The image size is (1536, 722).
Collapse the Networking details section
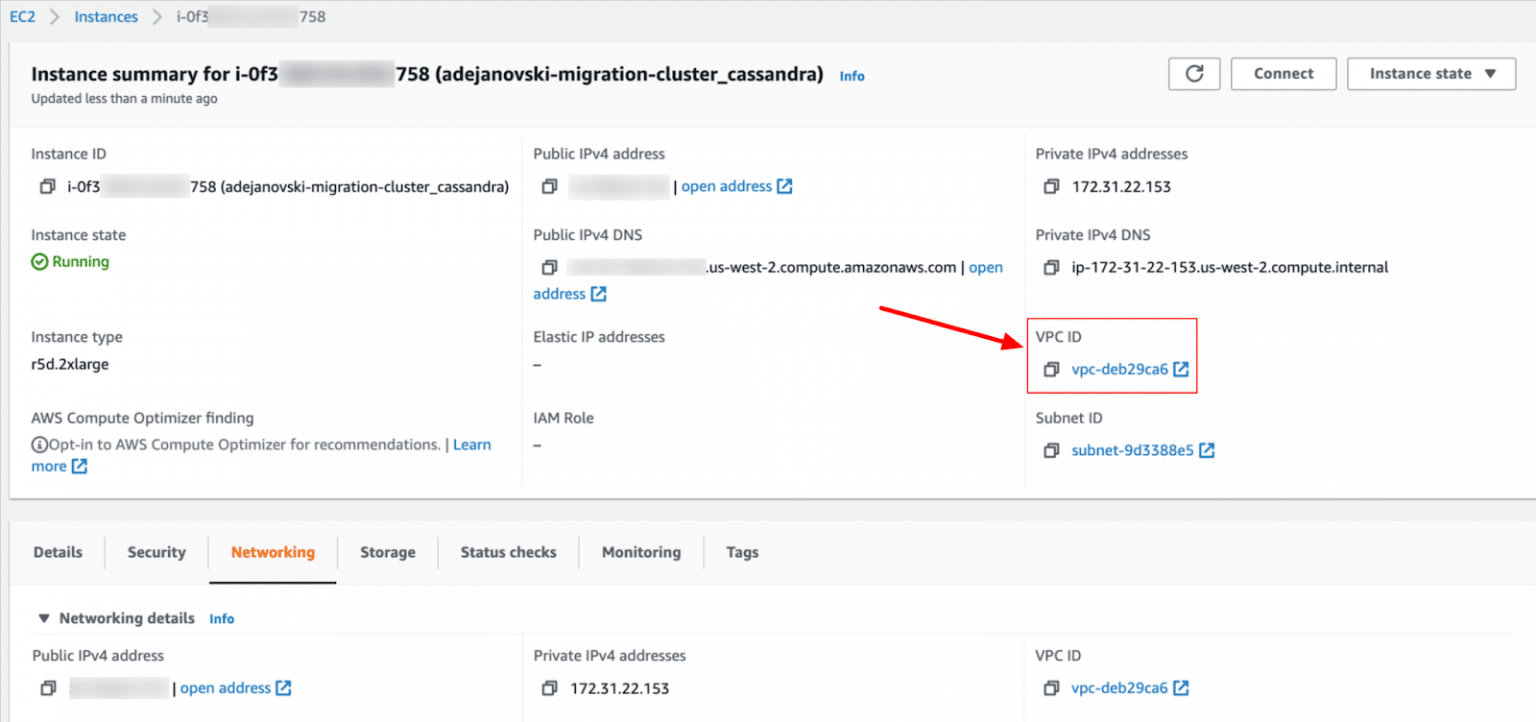(x=43, y=619)
